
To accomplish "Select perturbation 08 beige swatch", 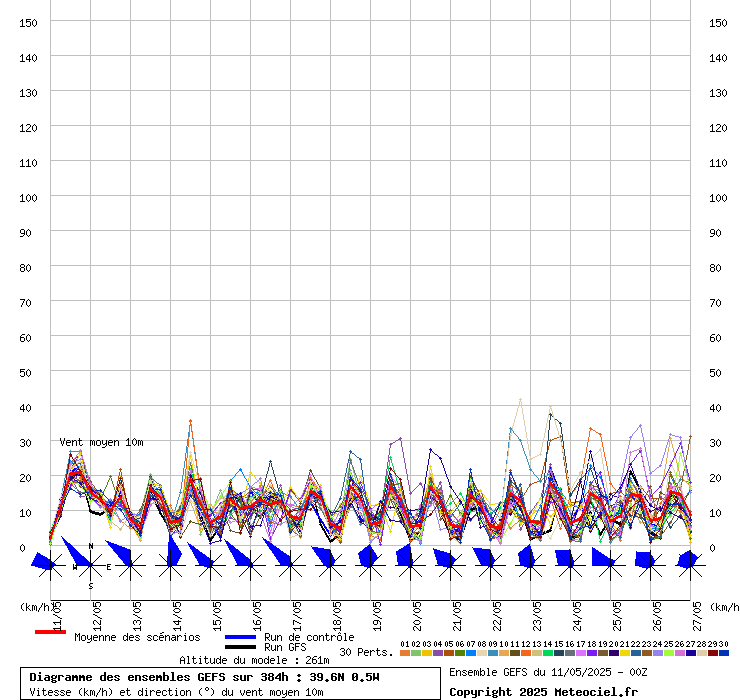I will [x=482, y=653].
